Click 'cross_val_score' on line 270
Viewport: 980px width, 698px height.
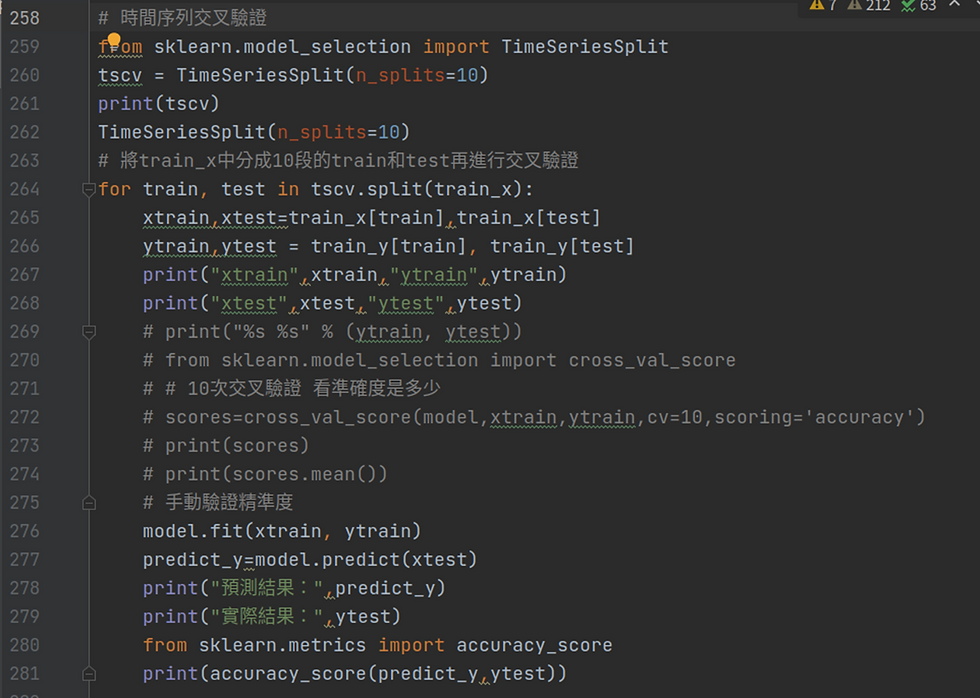(652, 360)
